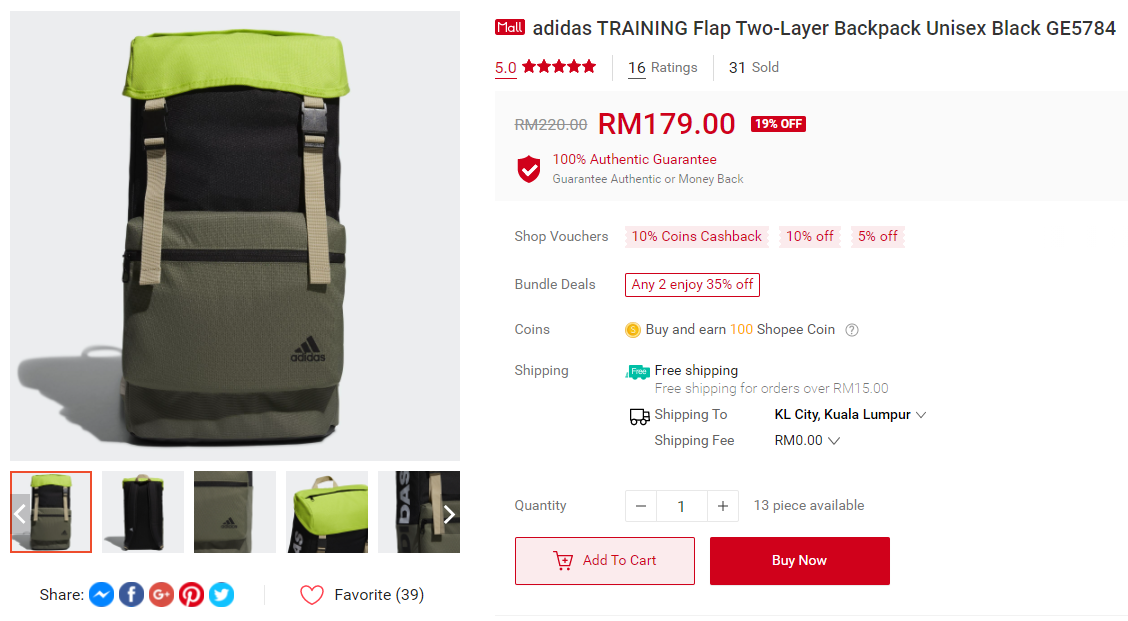Decrease quantity with the minus button
Image resolution: width=1128 pixels, height=621 pixels.
click(640, 506)
